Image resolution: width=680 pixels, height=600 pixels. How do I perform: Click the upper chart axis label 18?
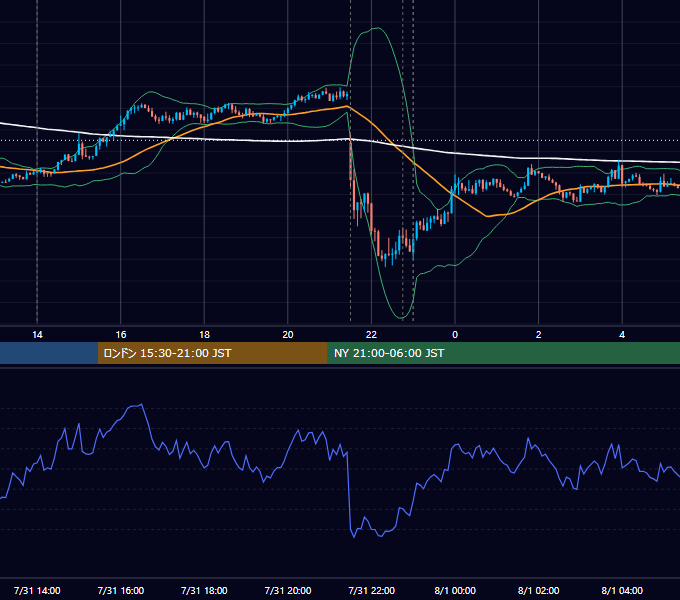point(204,335)
